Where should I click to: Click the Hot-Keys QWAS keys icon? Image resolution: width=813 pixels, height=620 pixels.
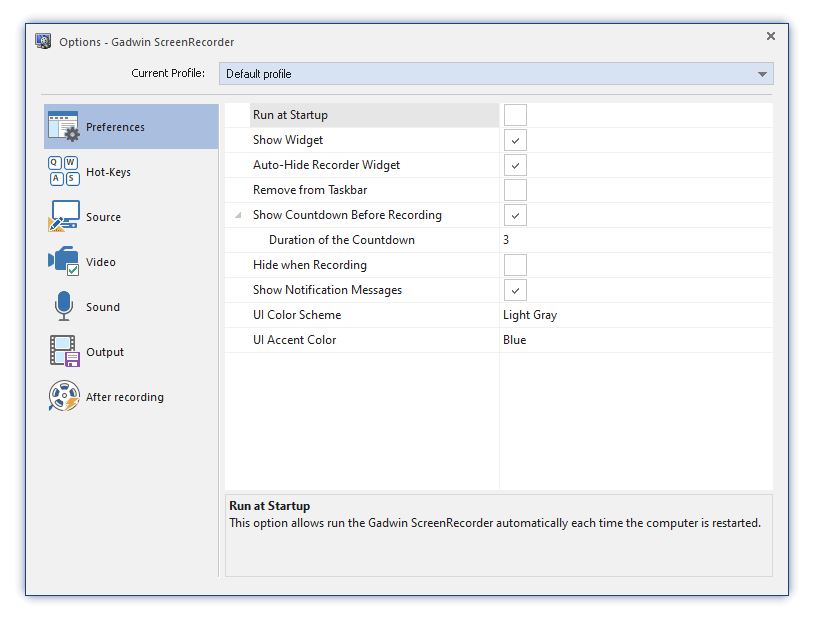click(63, 172)
